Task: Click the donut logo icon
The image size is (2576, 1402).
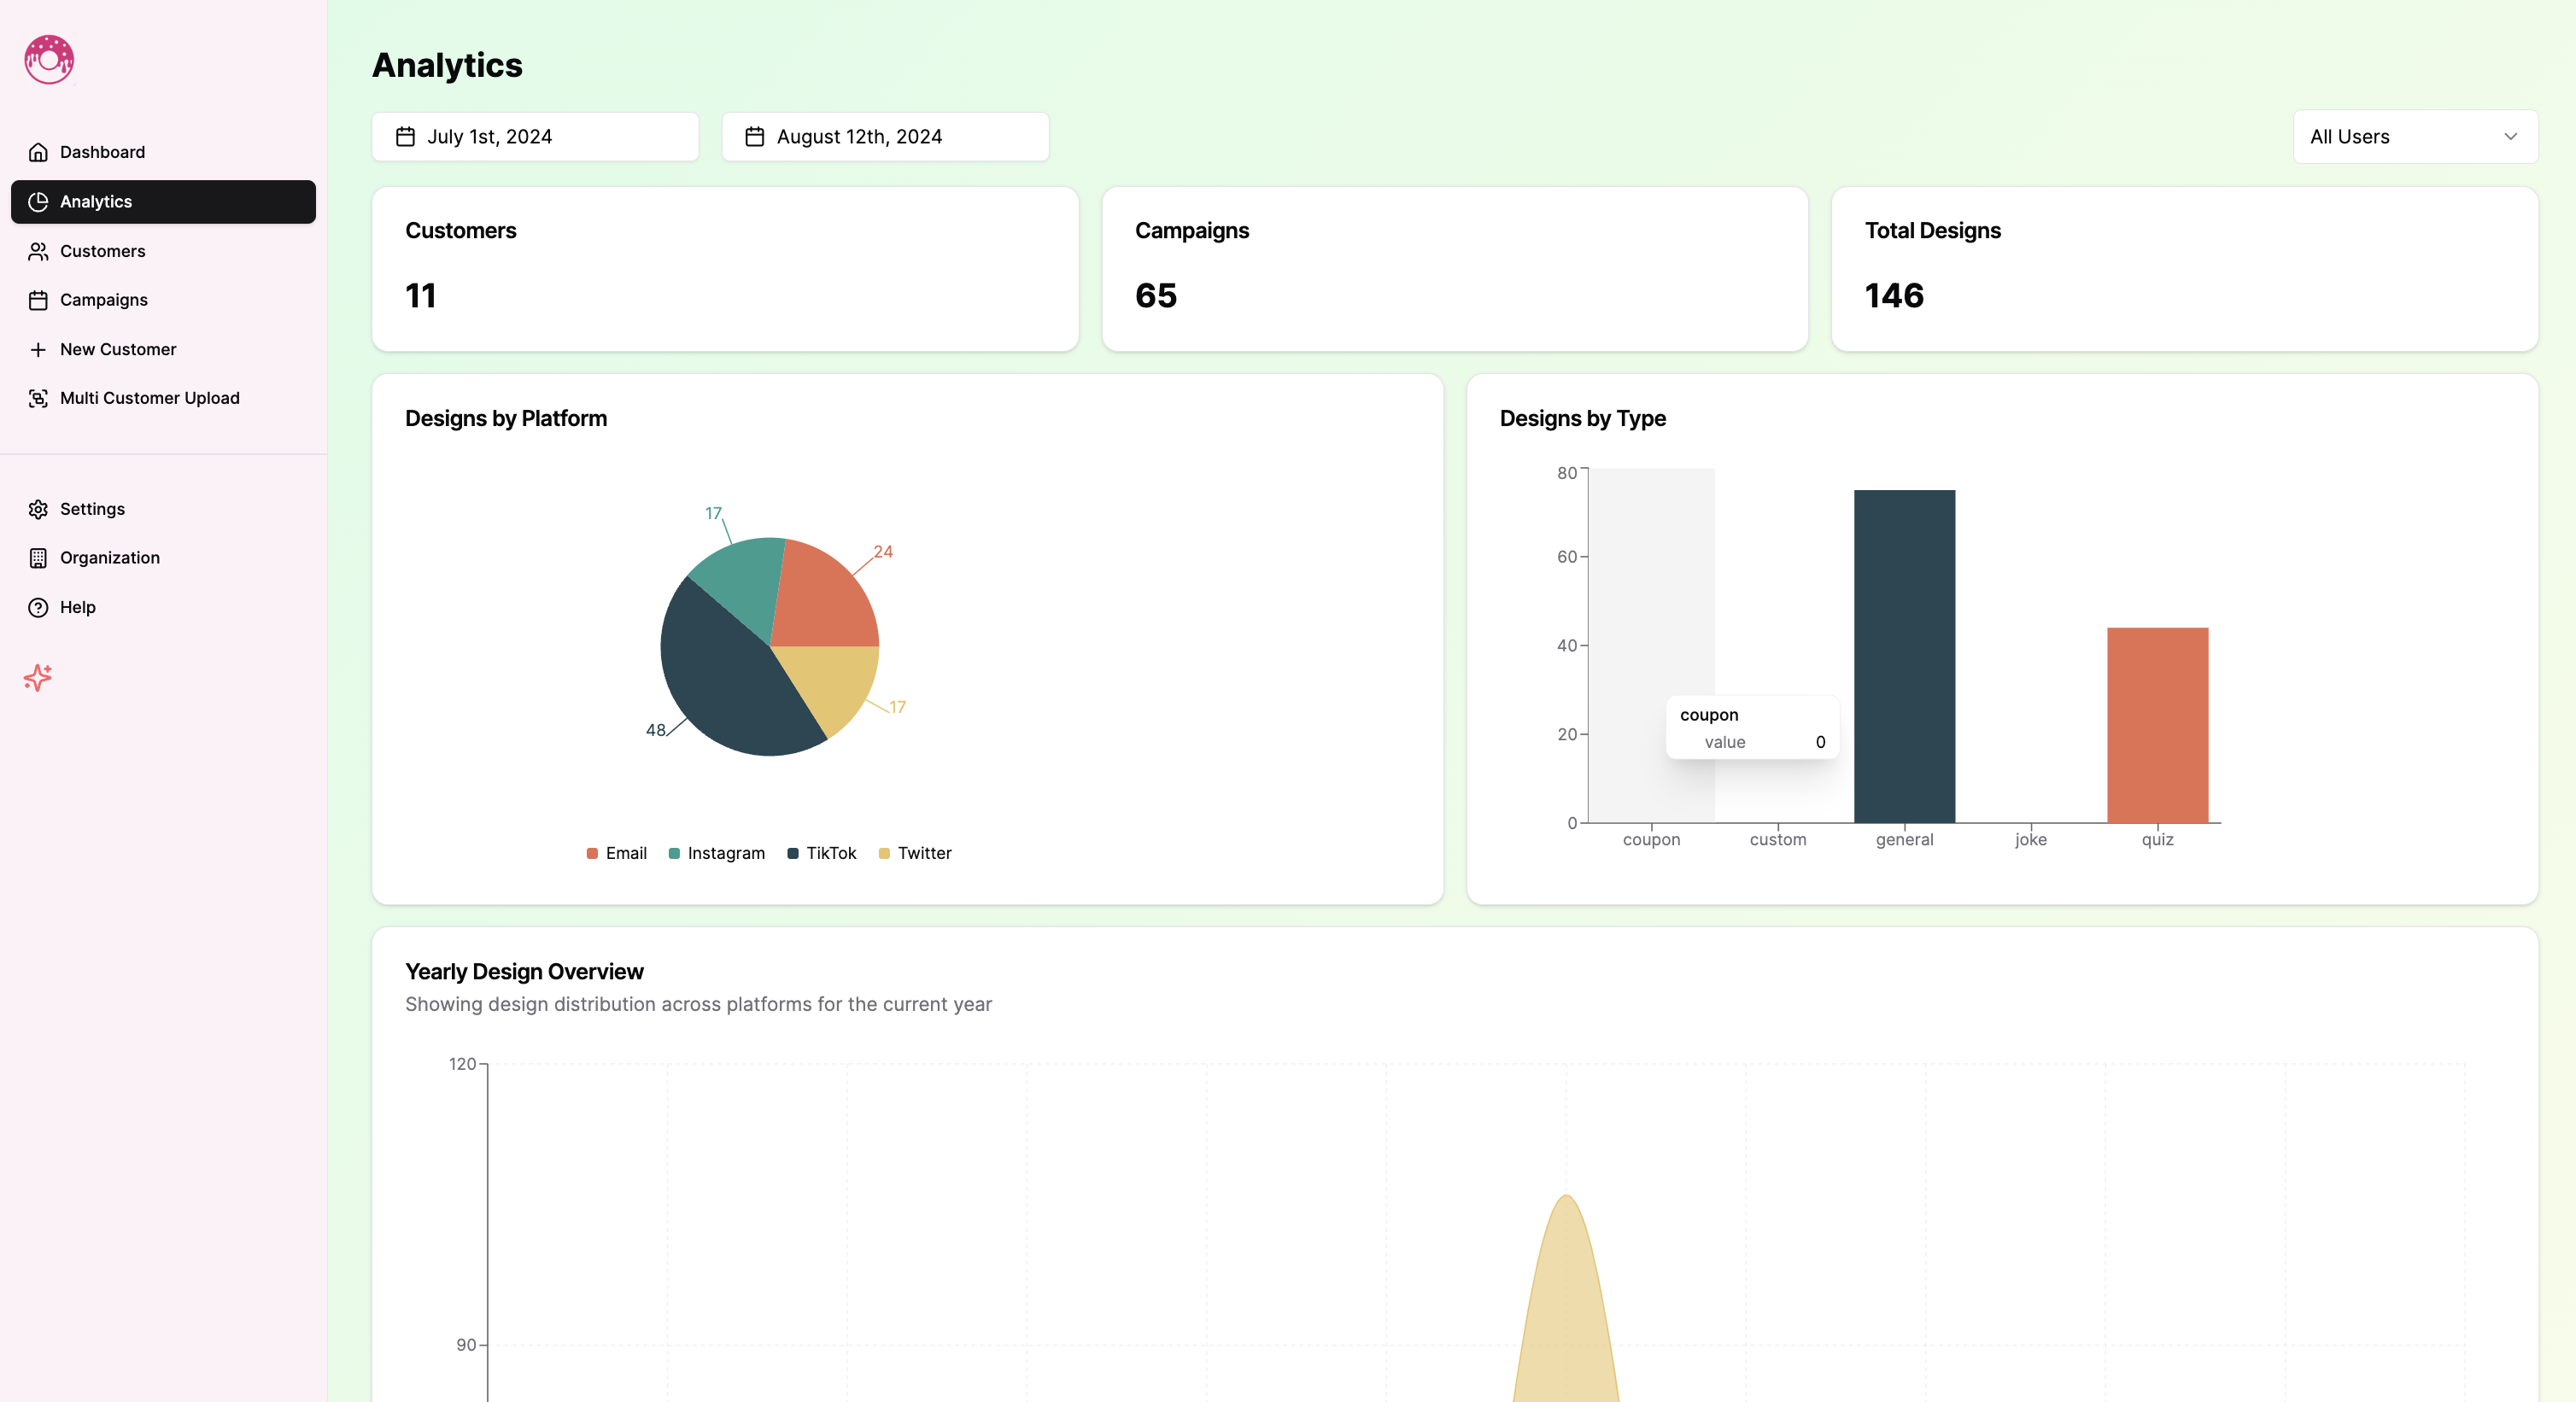Action: (x=49, y=60)
